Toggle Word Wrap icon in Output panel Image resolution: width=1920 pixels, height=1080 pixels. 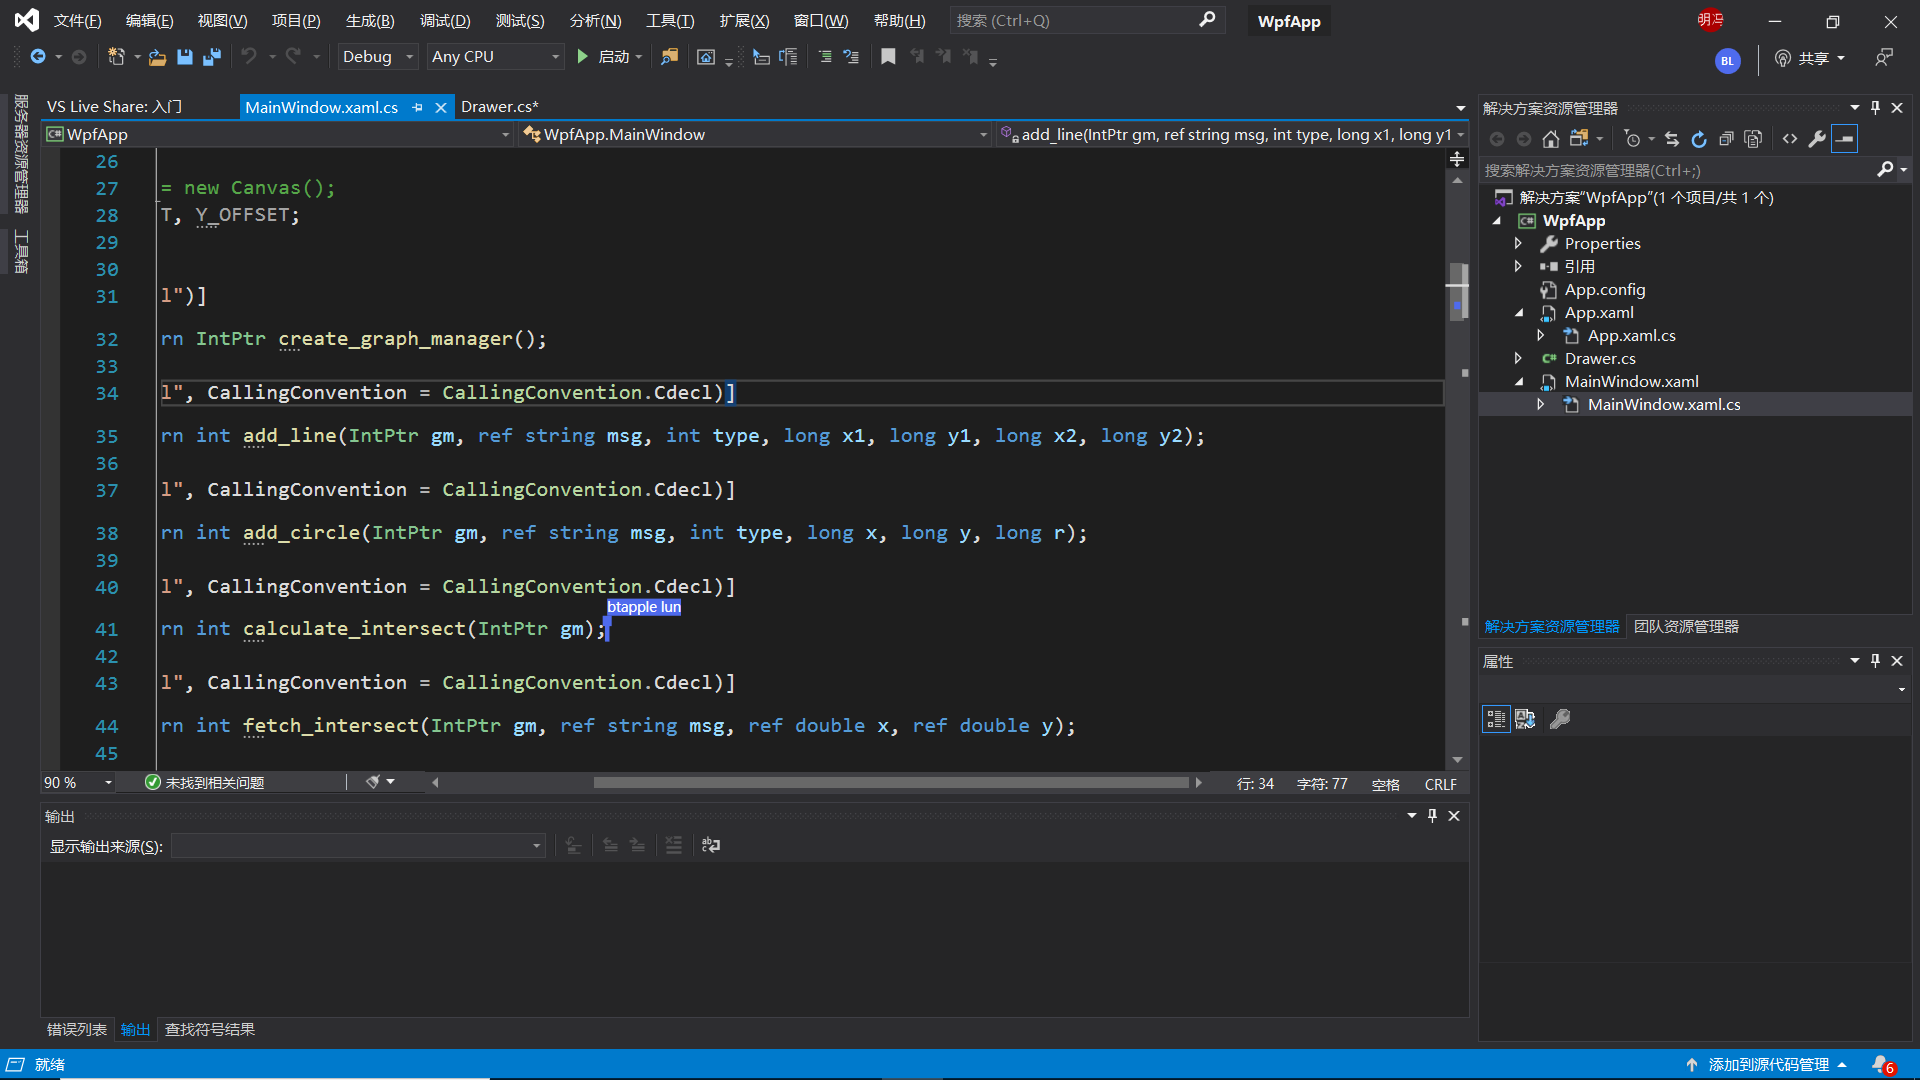[x=711, y=845]
